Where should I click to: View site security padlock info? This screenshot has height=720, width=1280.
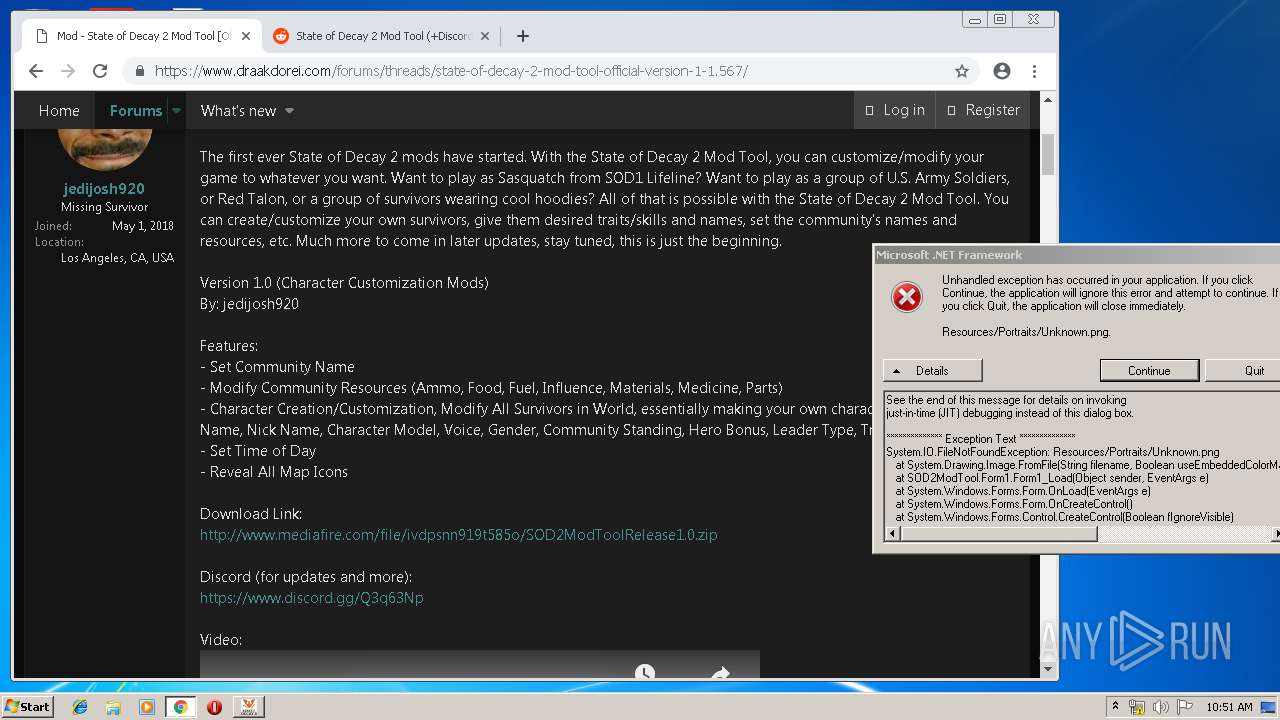(140, 71)
